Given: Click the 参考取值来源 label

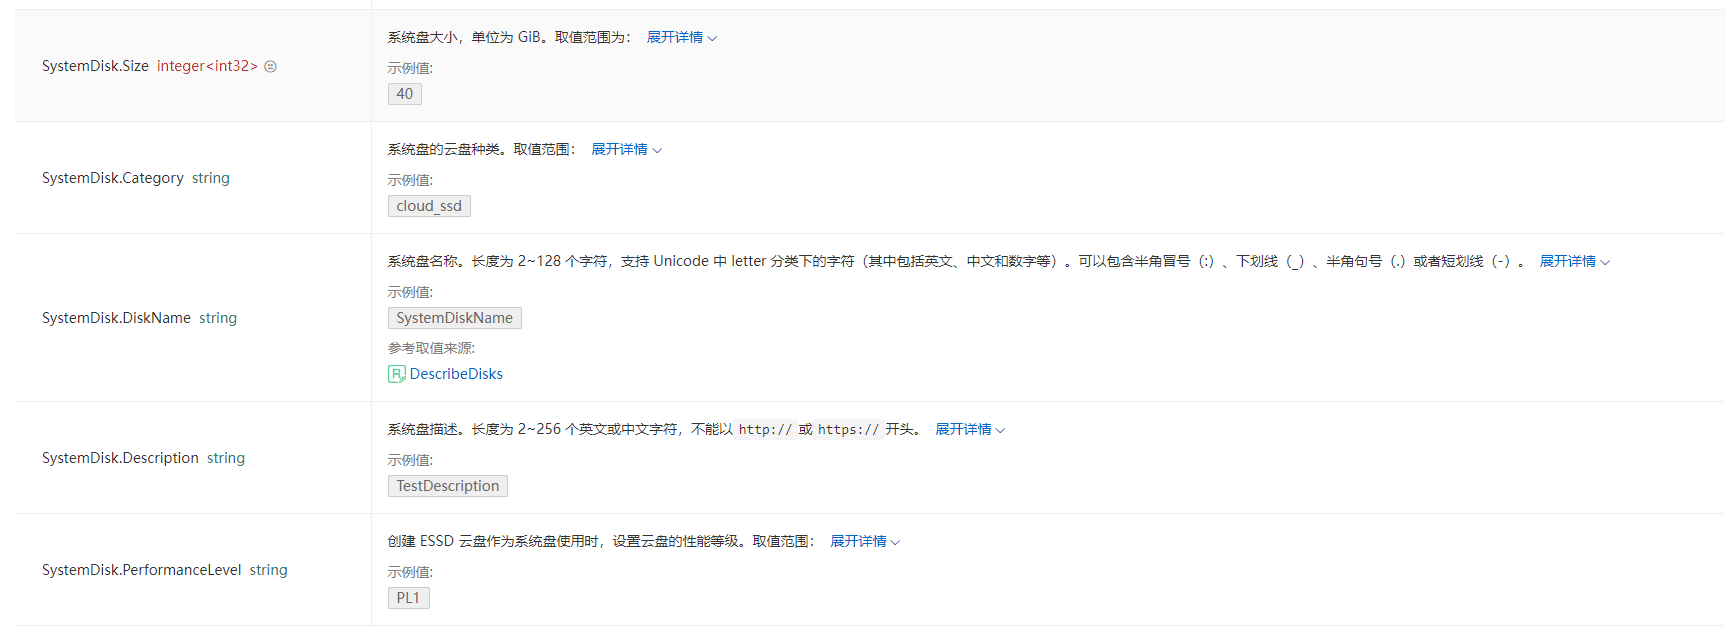Looking at the screenshot, I should 431,348.
